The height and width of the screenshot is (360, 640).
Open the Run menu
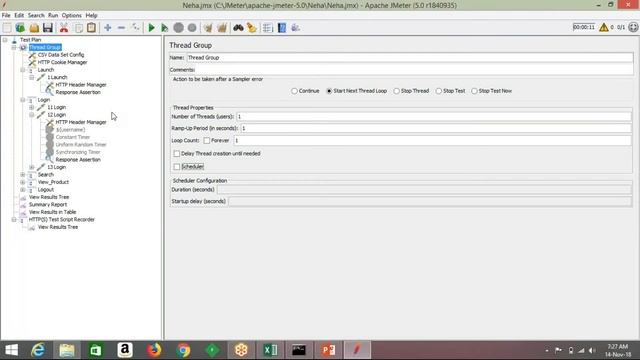tap(53, 15)
